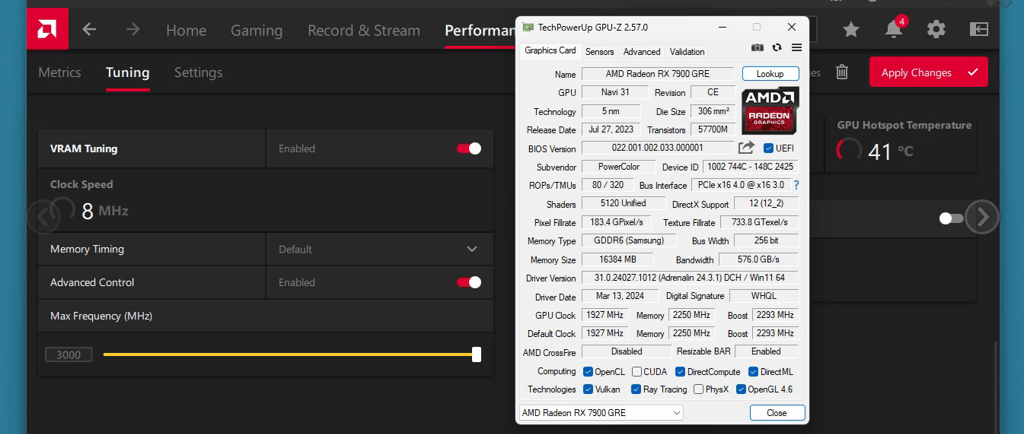Select GPU-Z Advanced tab

[x=641, y=52]
